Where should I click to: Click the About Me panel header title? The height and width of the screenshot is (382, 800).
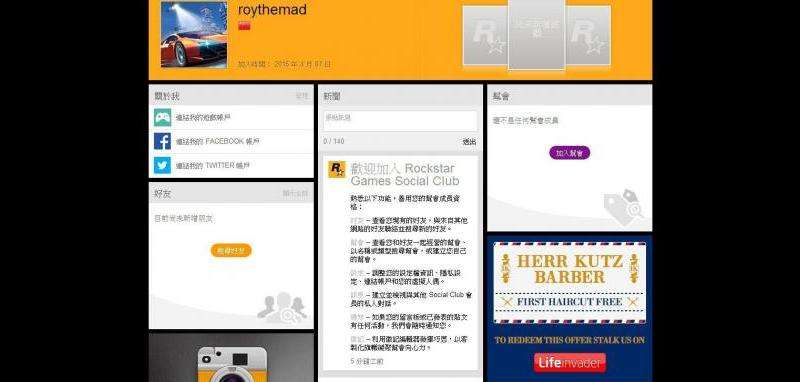[x=167, y=96]
